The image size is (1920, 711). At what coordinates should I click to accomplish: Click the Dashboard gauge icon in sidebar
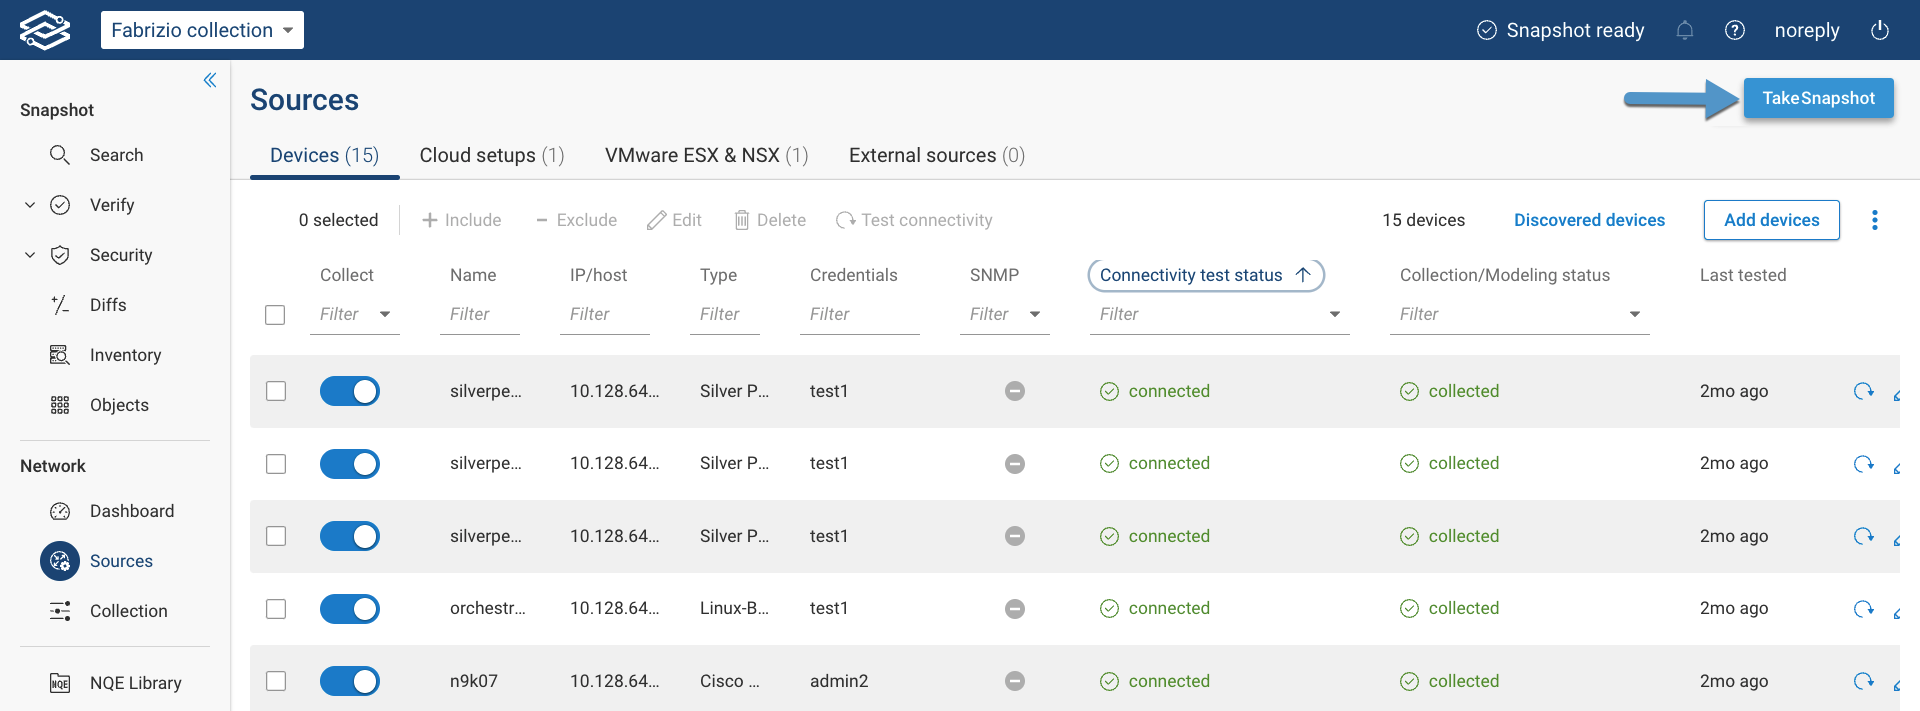point(60,511)
